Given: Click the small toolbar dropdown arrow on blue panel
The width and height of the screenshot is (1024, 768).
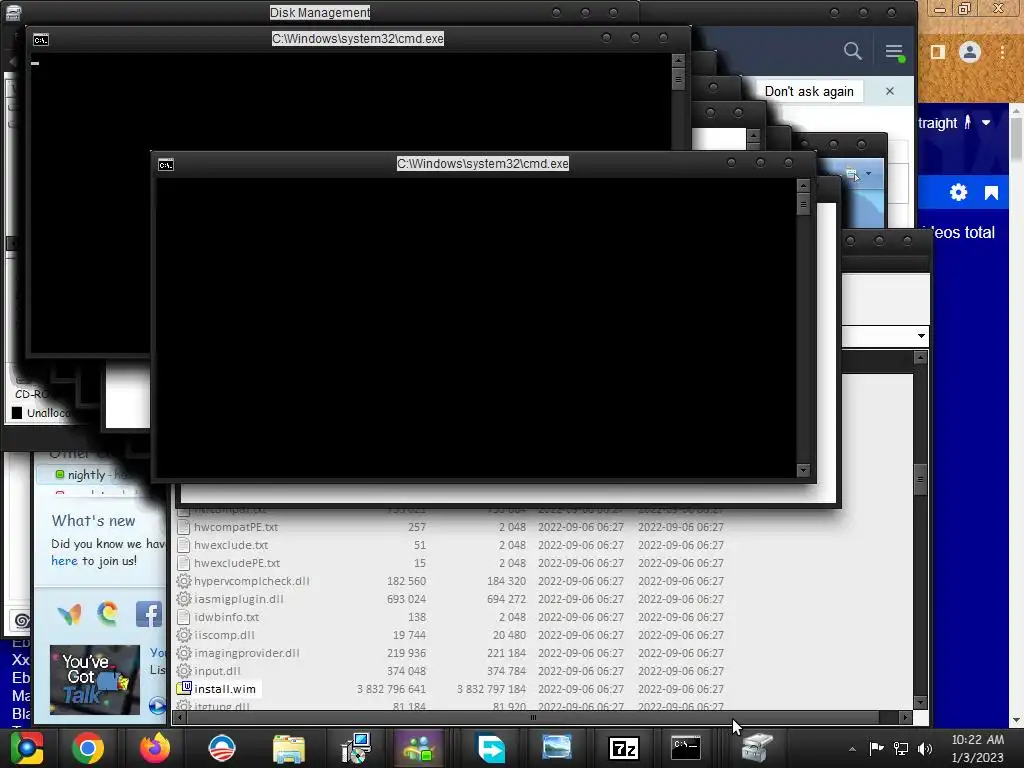Looking at the screenshot, I should (869, 174).
